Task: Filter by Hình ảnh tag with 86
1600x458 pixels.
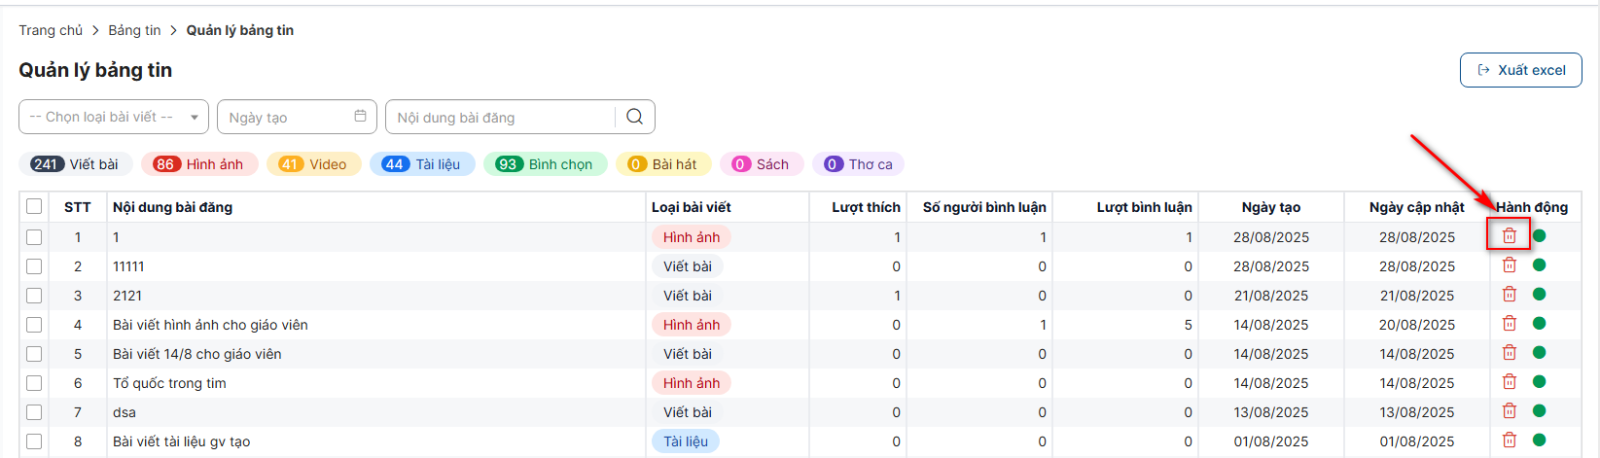Action: [x=199, y=164]
